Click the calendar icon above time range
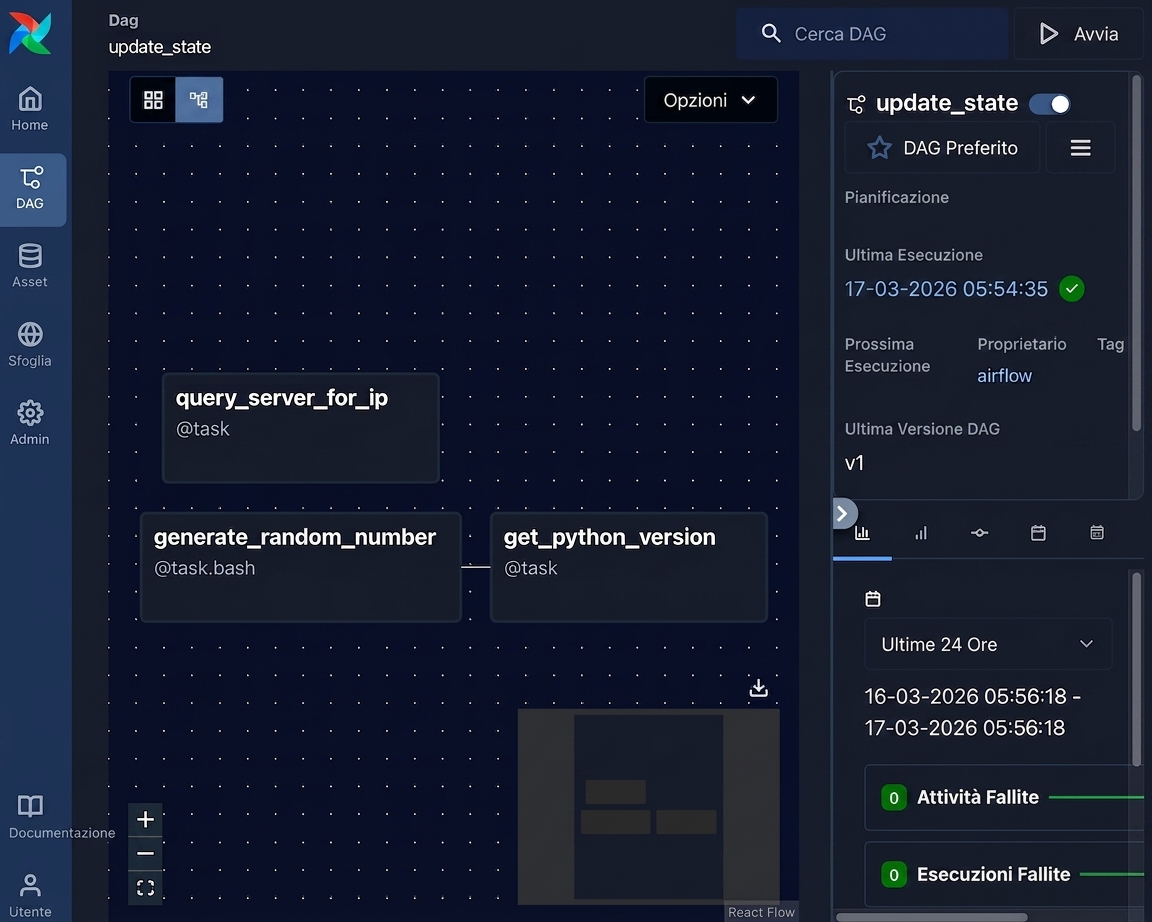This screenshot has height=922, width=1152. coord(873,599)
